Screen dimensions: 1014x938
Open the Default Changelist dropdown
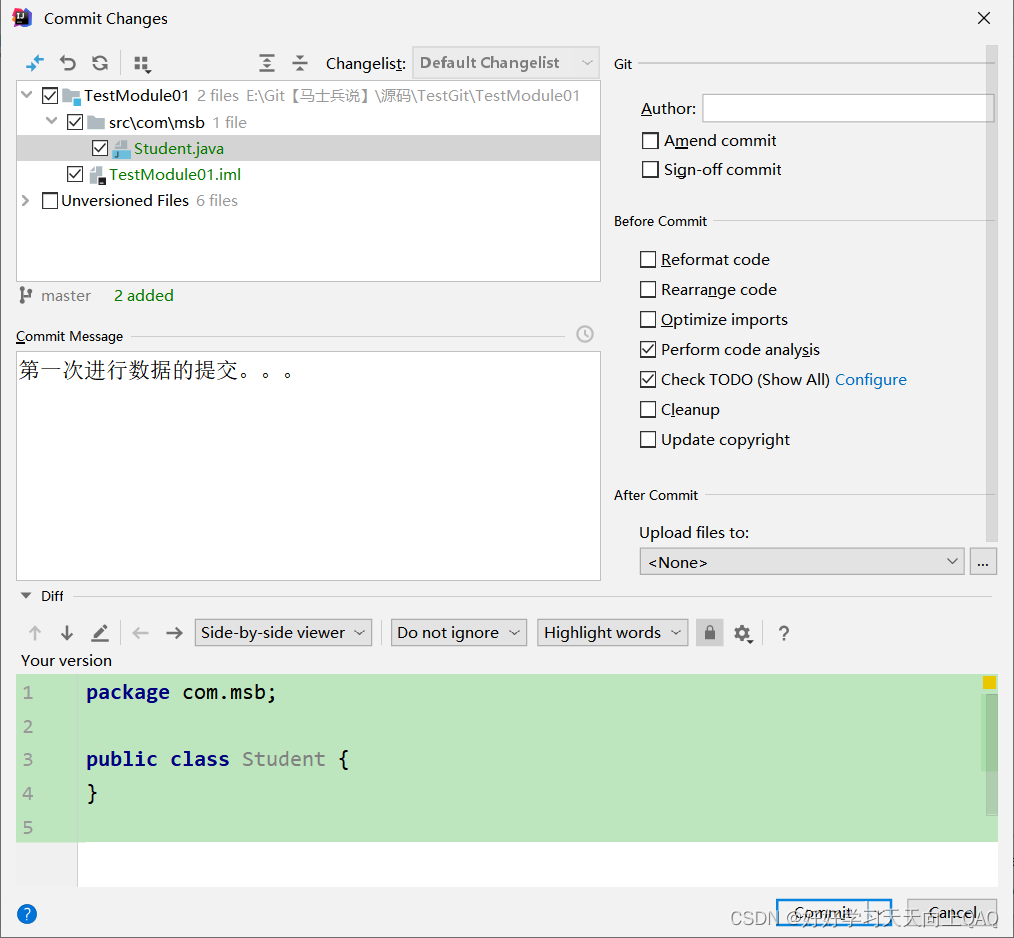click(506, 63)
